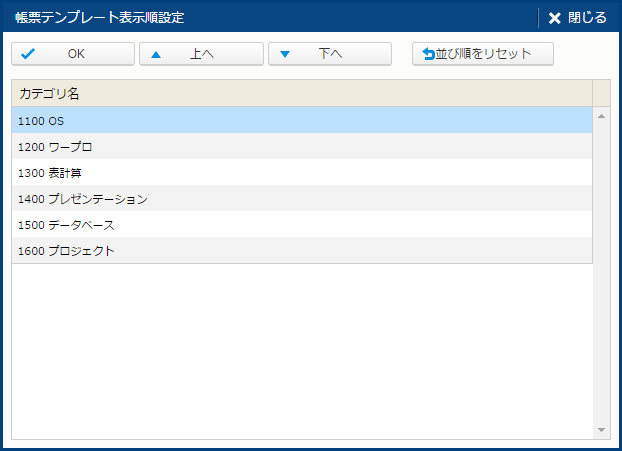Click the scrollbar down arrow
The height and width of the screenshot is (451, 622).
click(x=602, y=430)
